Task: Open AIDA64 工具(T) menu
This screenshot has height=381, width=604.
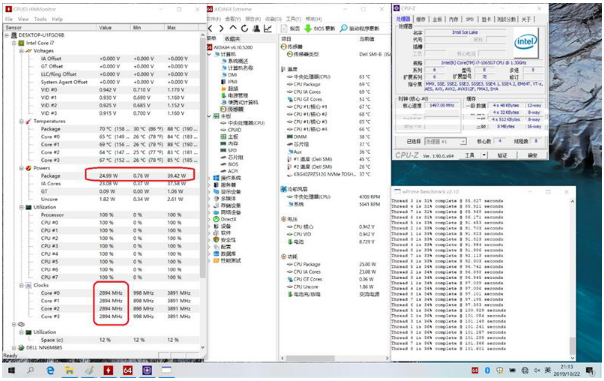Action: tap(293, 19)
